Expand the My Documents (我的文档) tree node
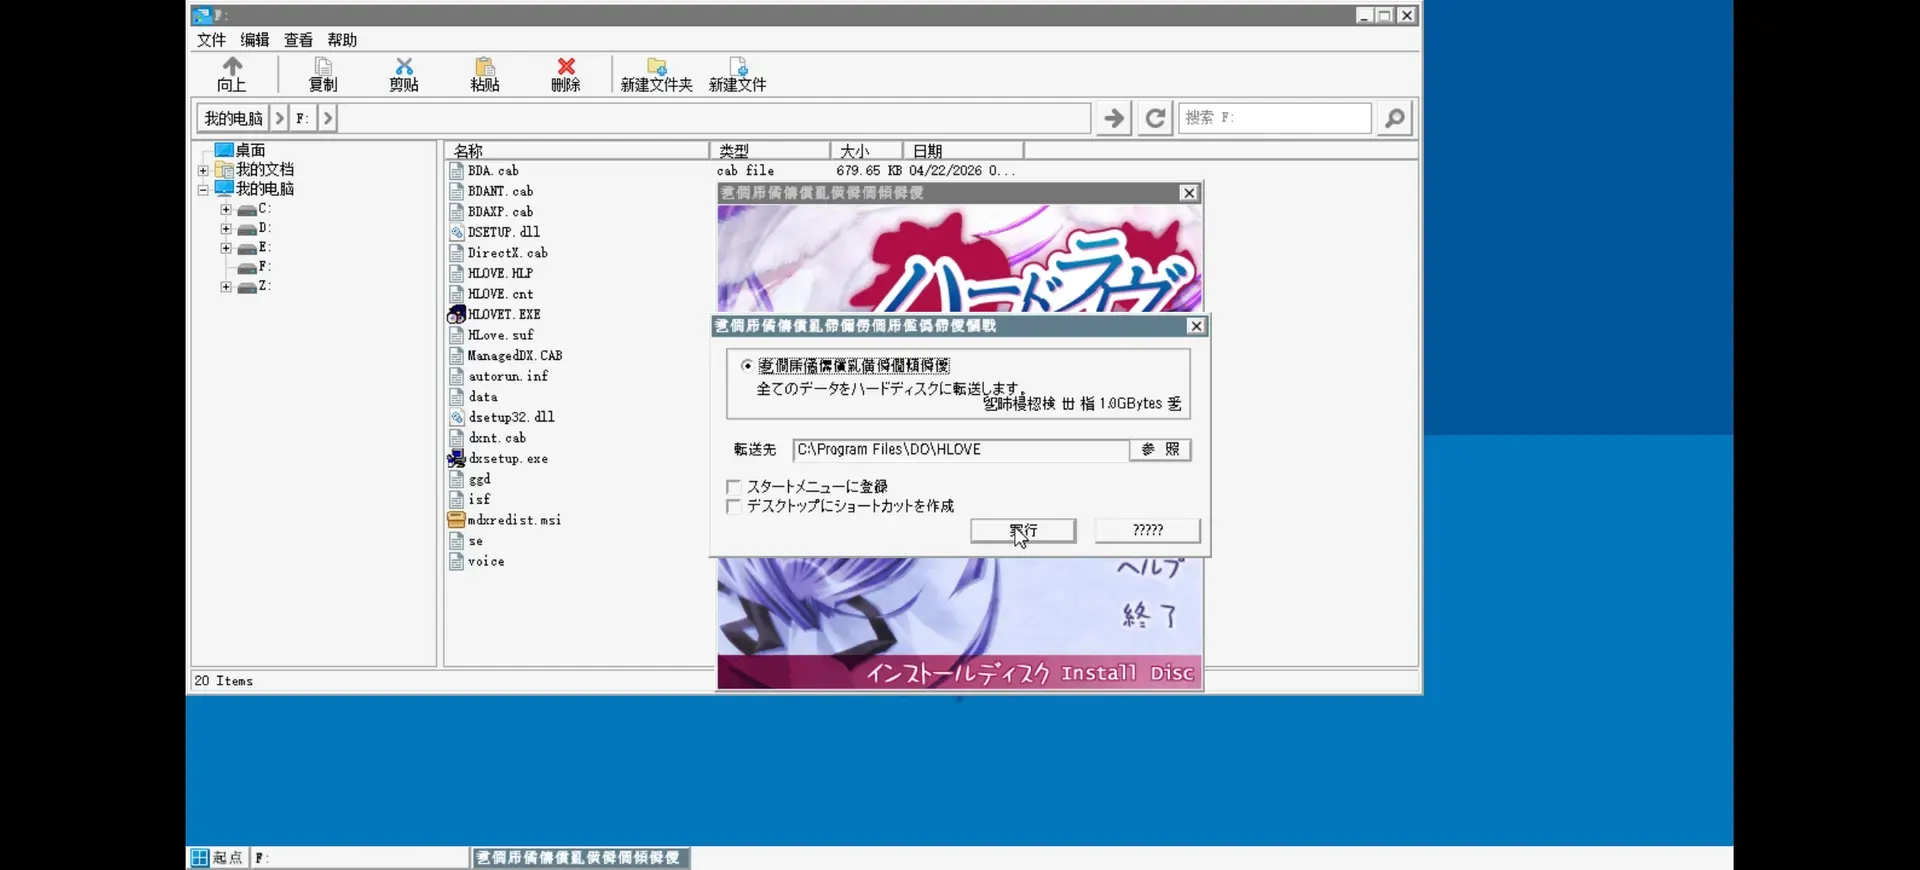 coord(203,170)
